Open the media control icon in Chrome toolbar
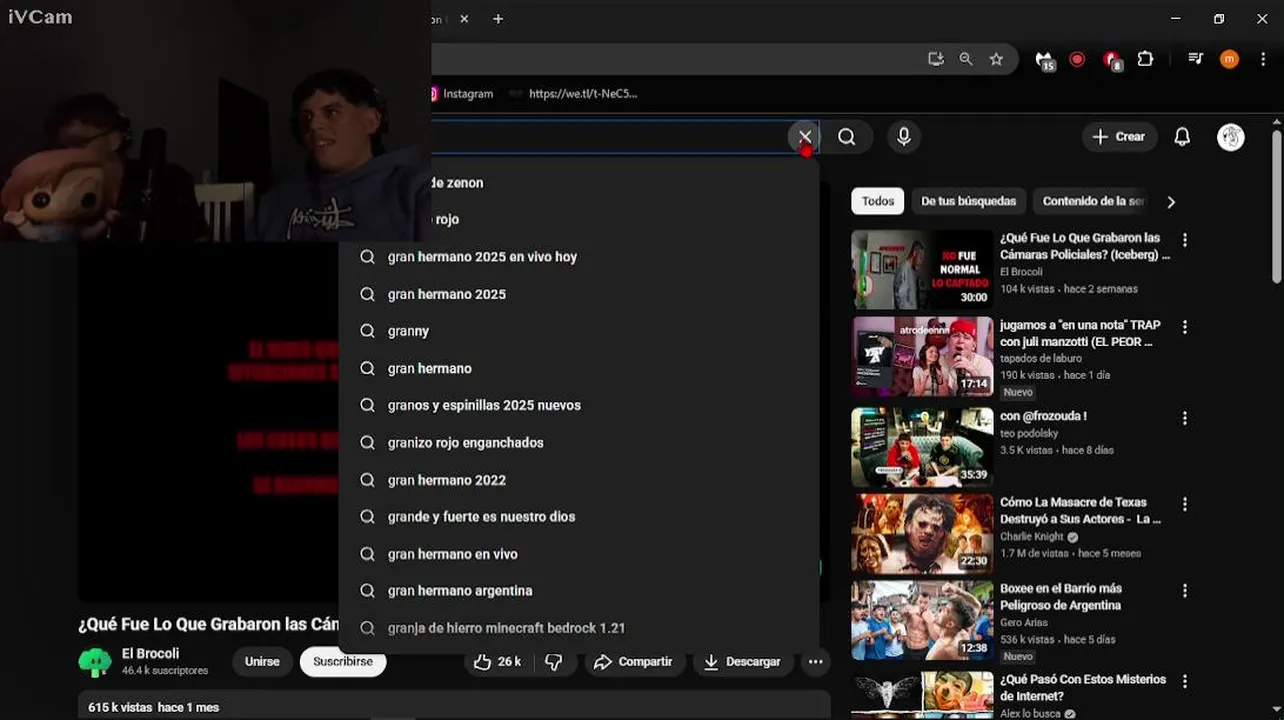The image size is (1284, 720). click(1195, 59)
